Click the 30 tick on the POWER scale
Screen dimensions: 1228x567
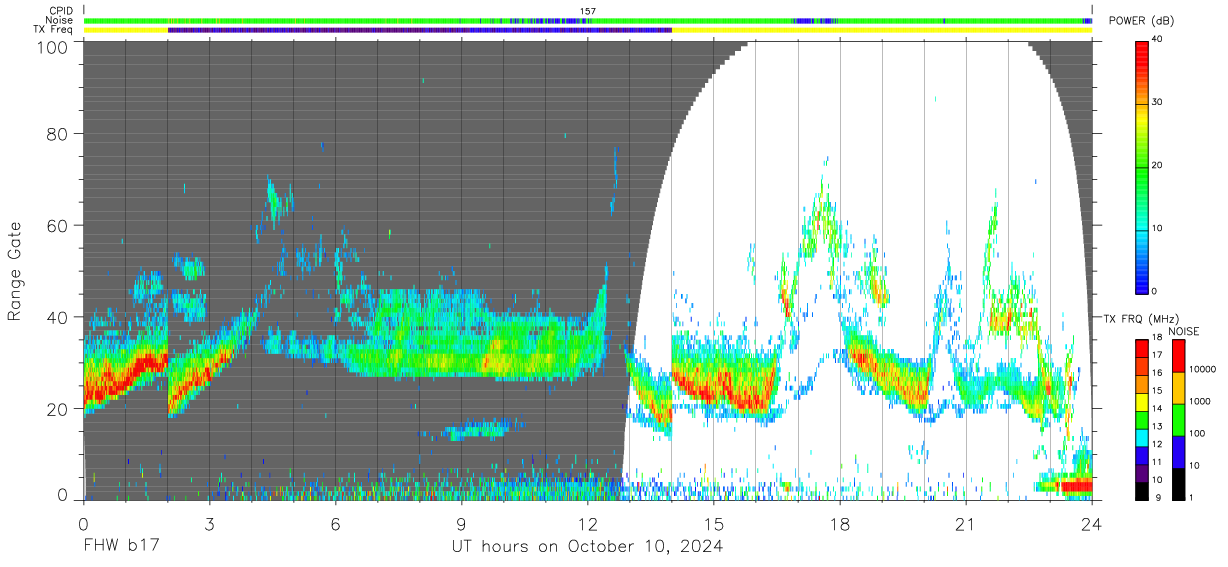coord(1158,103)
